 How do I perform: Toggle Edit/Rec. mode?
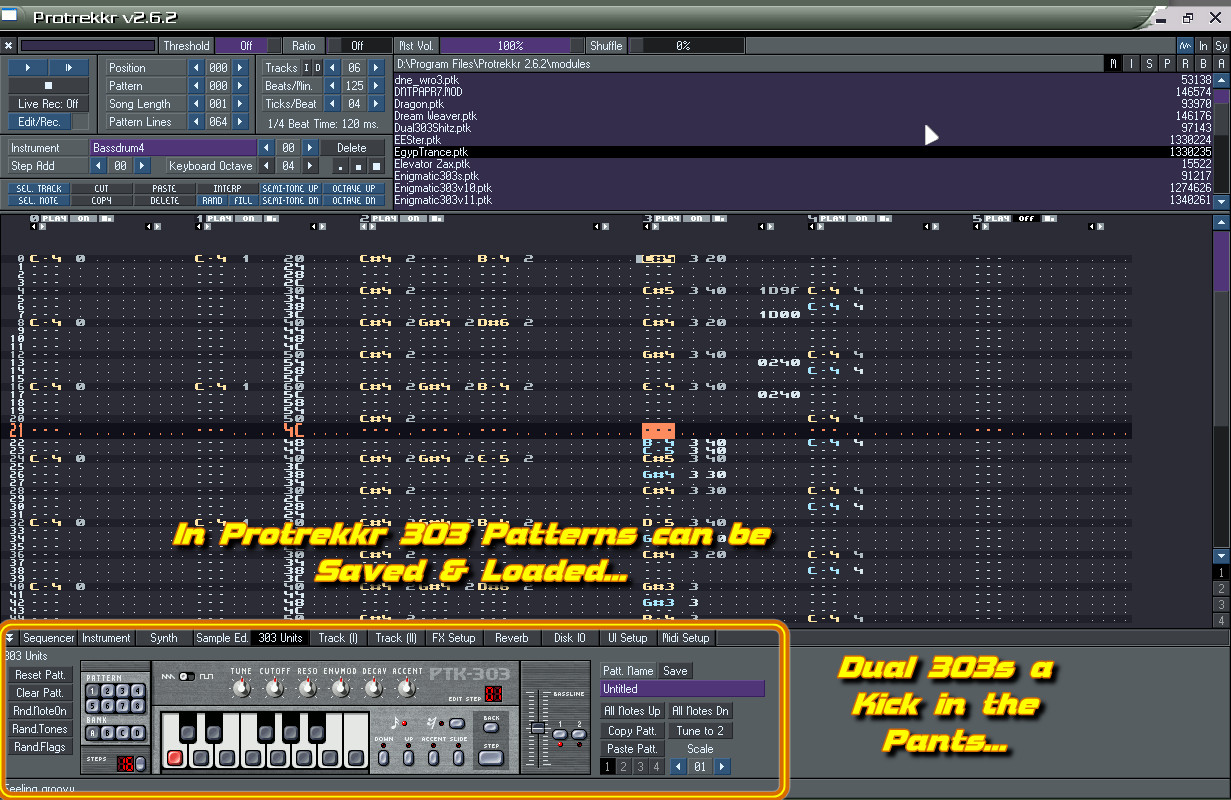point(39,122)
